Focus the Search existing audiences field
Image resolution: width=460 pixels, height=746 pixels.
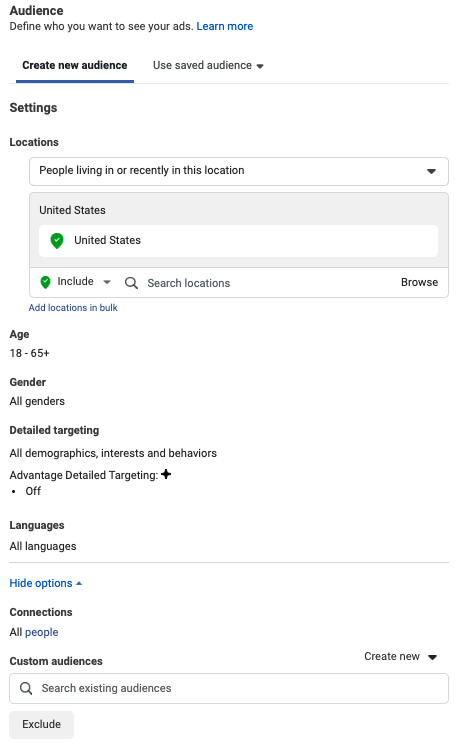point(229,688)
